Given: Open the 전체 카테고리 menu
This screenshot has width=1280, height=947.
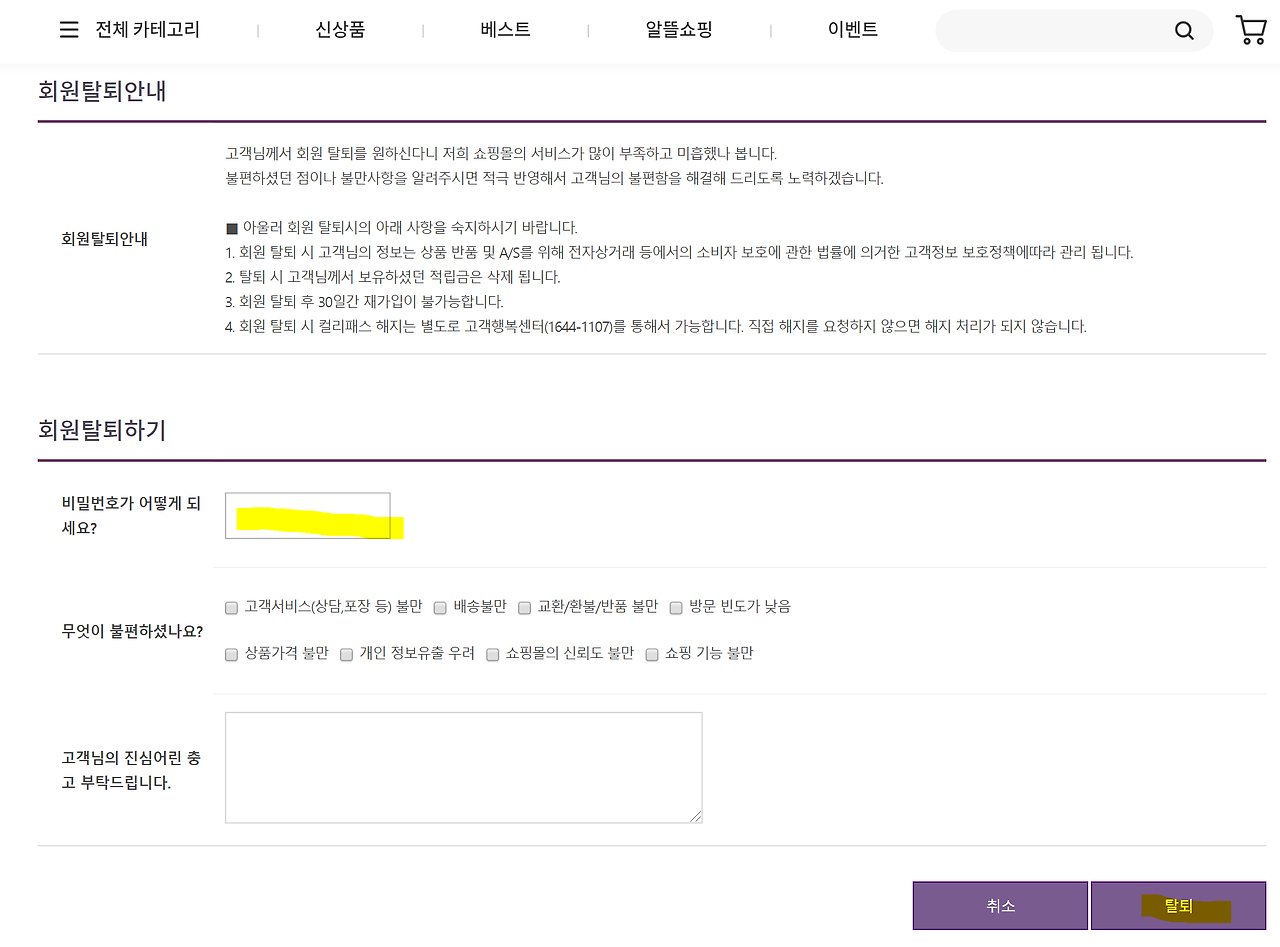Looking at the screenshot, I should pos(148,29).
